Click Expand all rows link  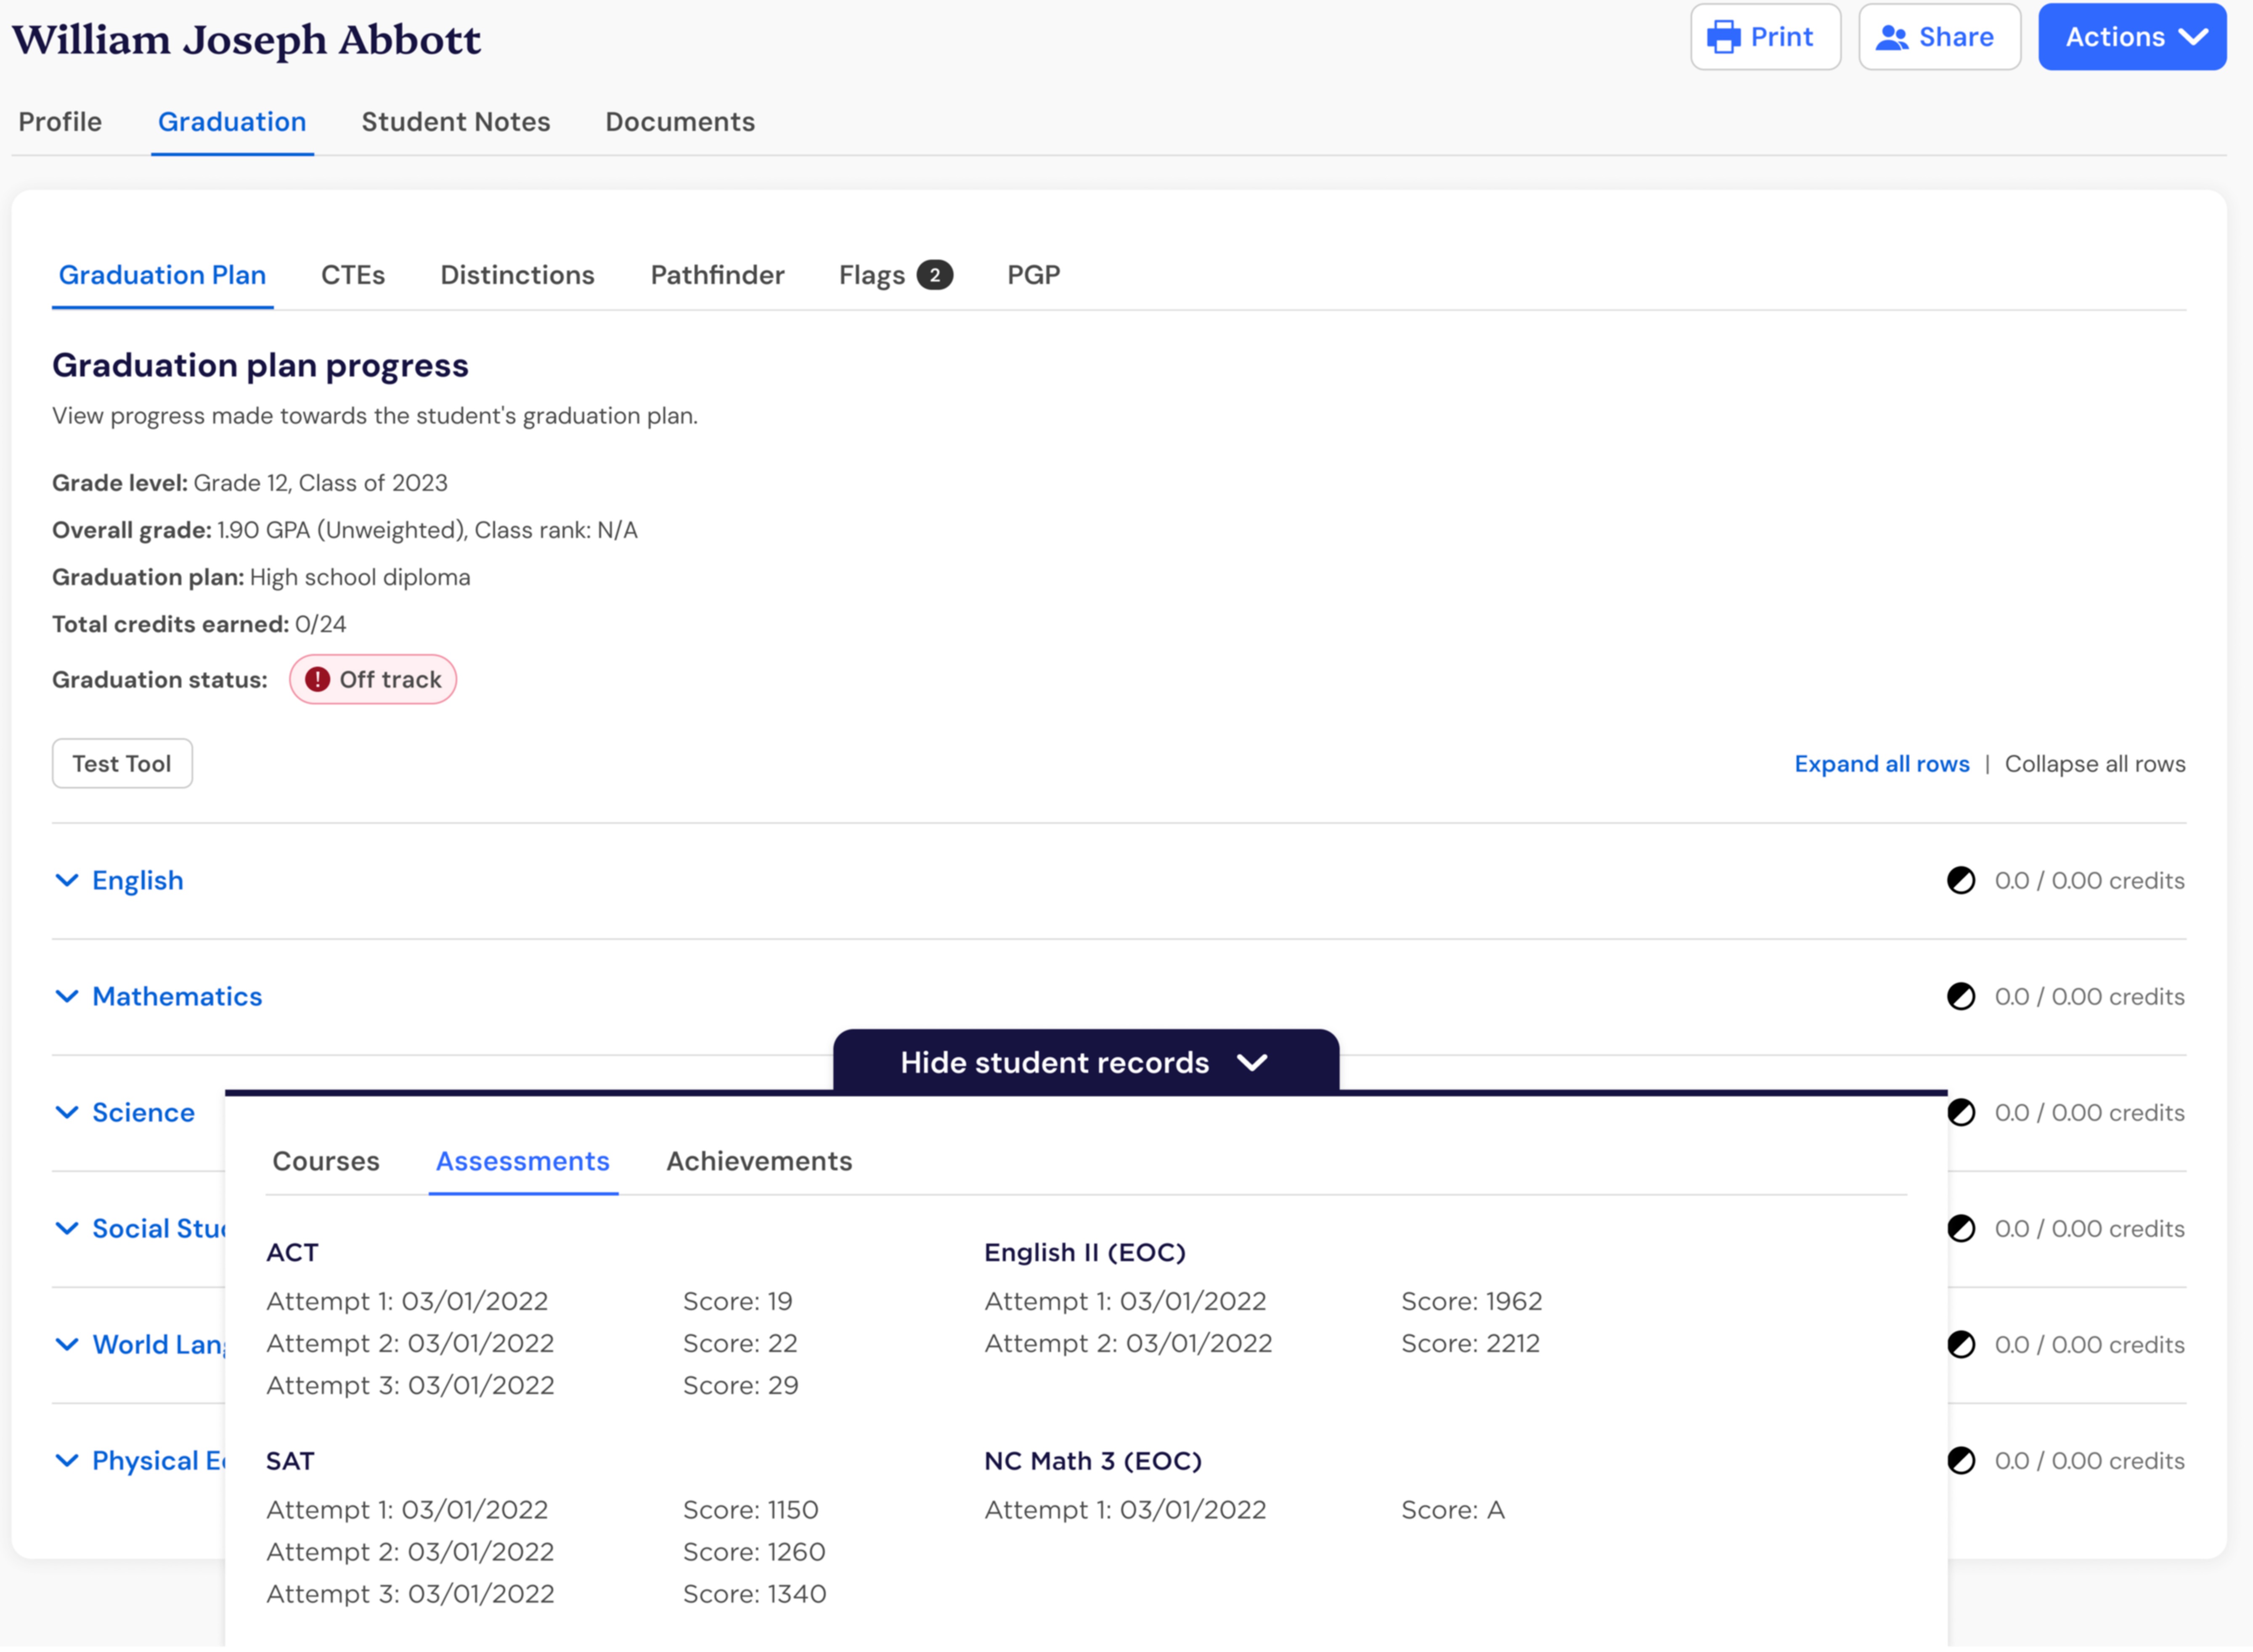click(x=1881, y=764)
